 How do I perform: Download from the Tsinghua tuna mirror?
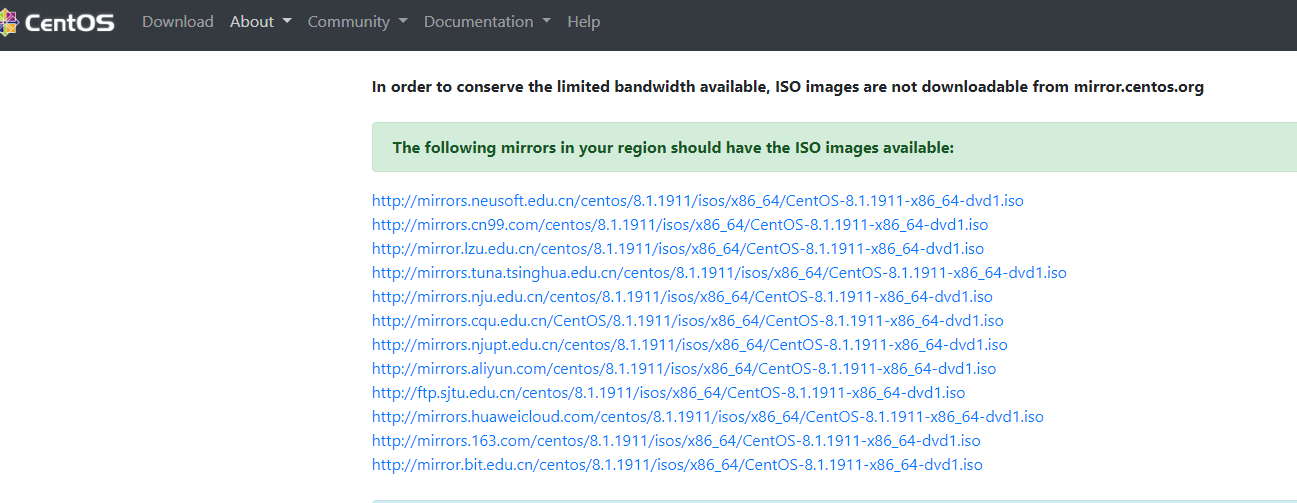tap(719, 273)
